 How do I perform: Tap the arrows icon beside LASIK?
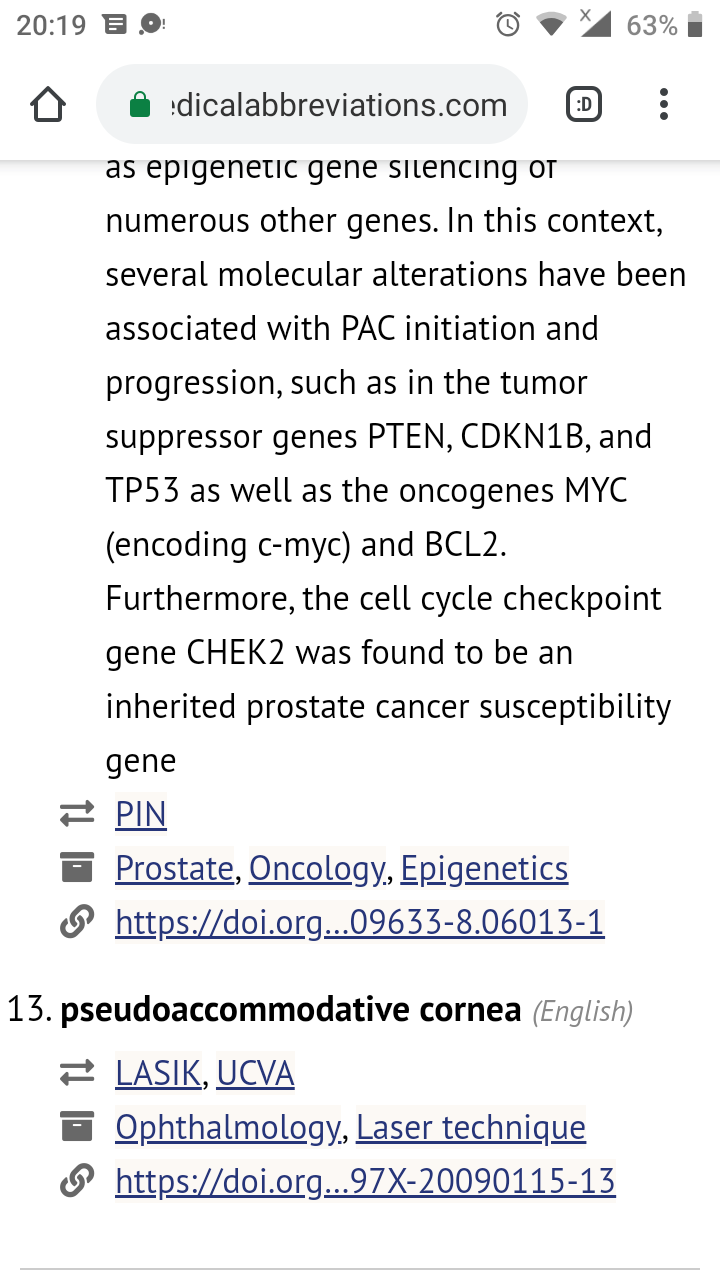(77, 1074)
